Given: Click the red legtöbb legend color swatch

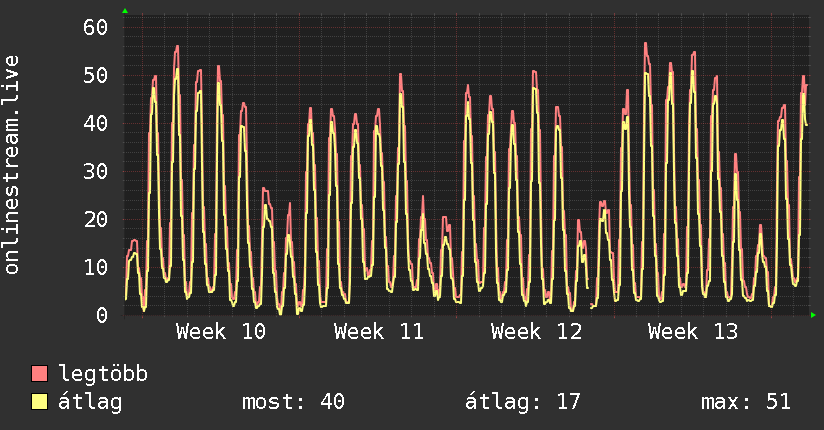Looking at the screenshot, I should pos(40,374).
